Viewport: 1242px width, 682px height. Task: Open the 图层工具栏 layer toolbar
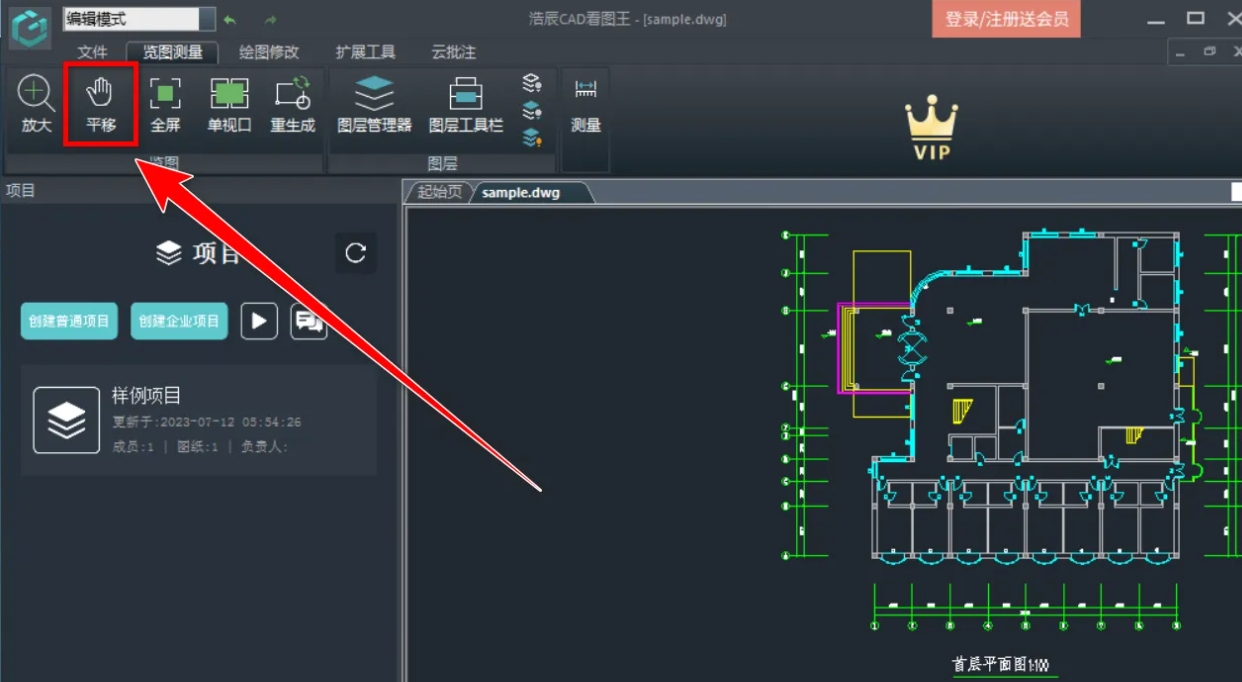pos(465,104)
